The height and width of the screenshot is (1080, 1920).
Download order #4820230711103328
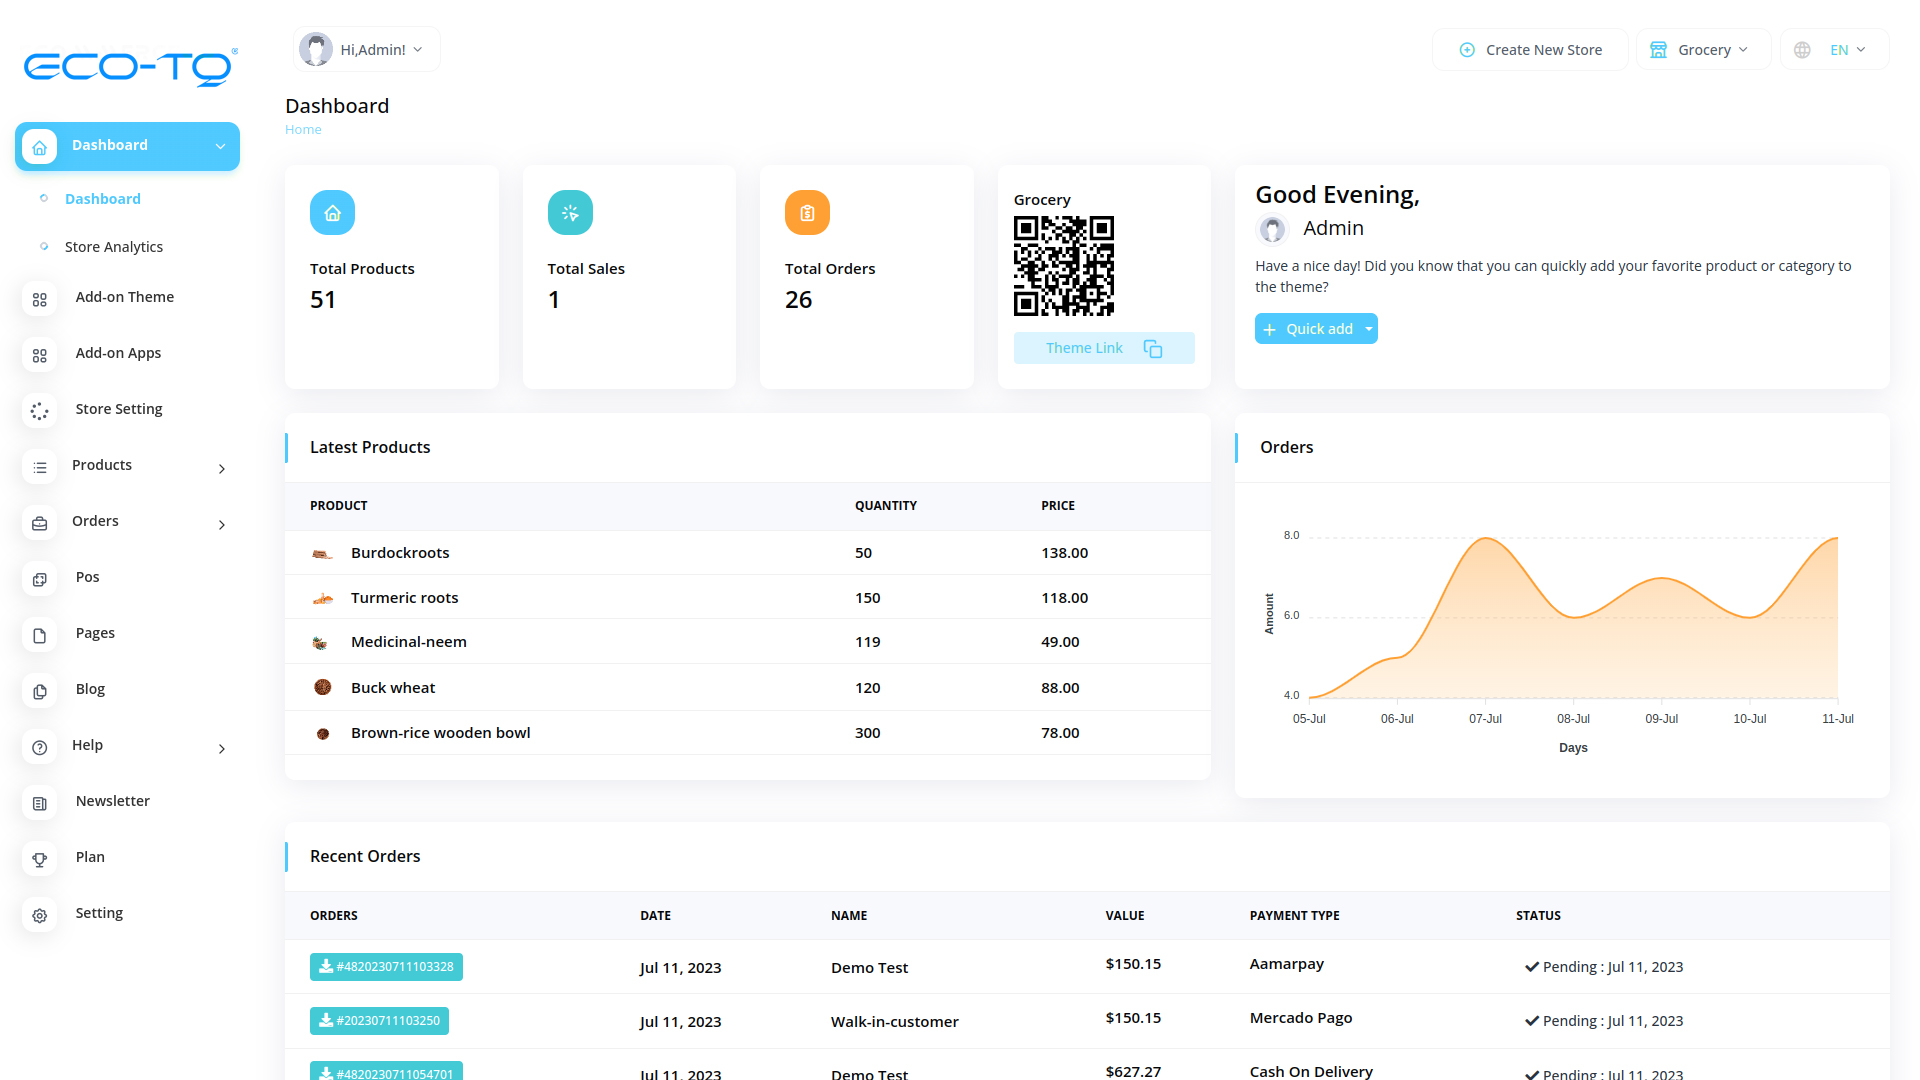coord(386,967)
